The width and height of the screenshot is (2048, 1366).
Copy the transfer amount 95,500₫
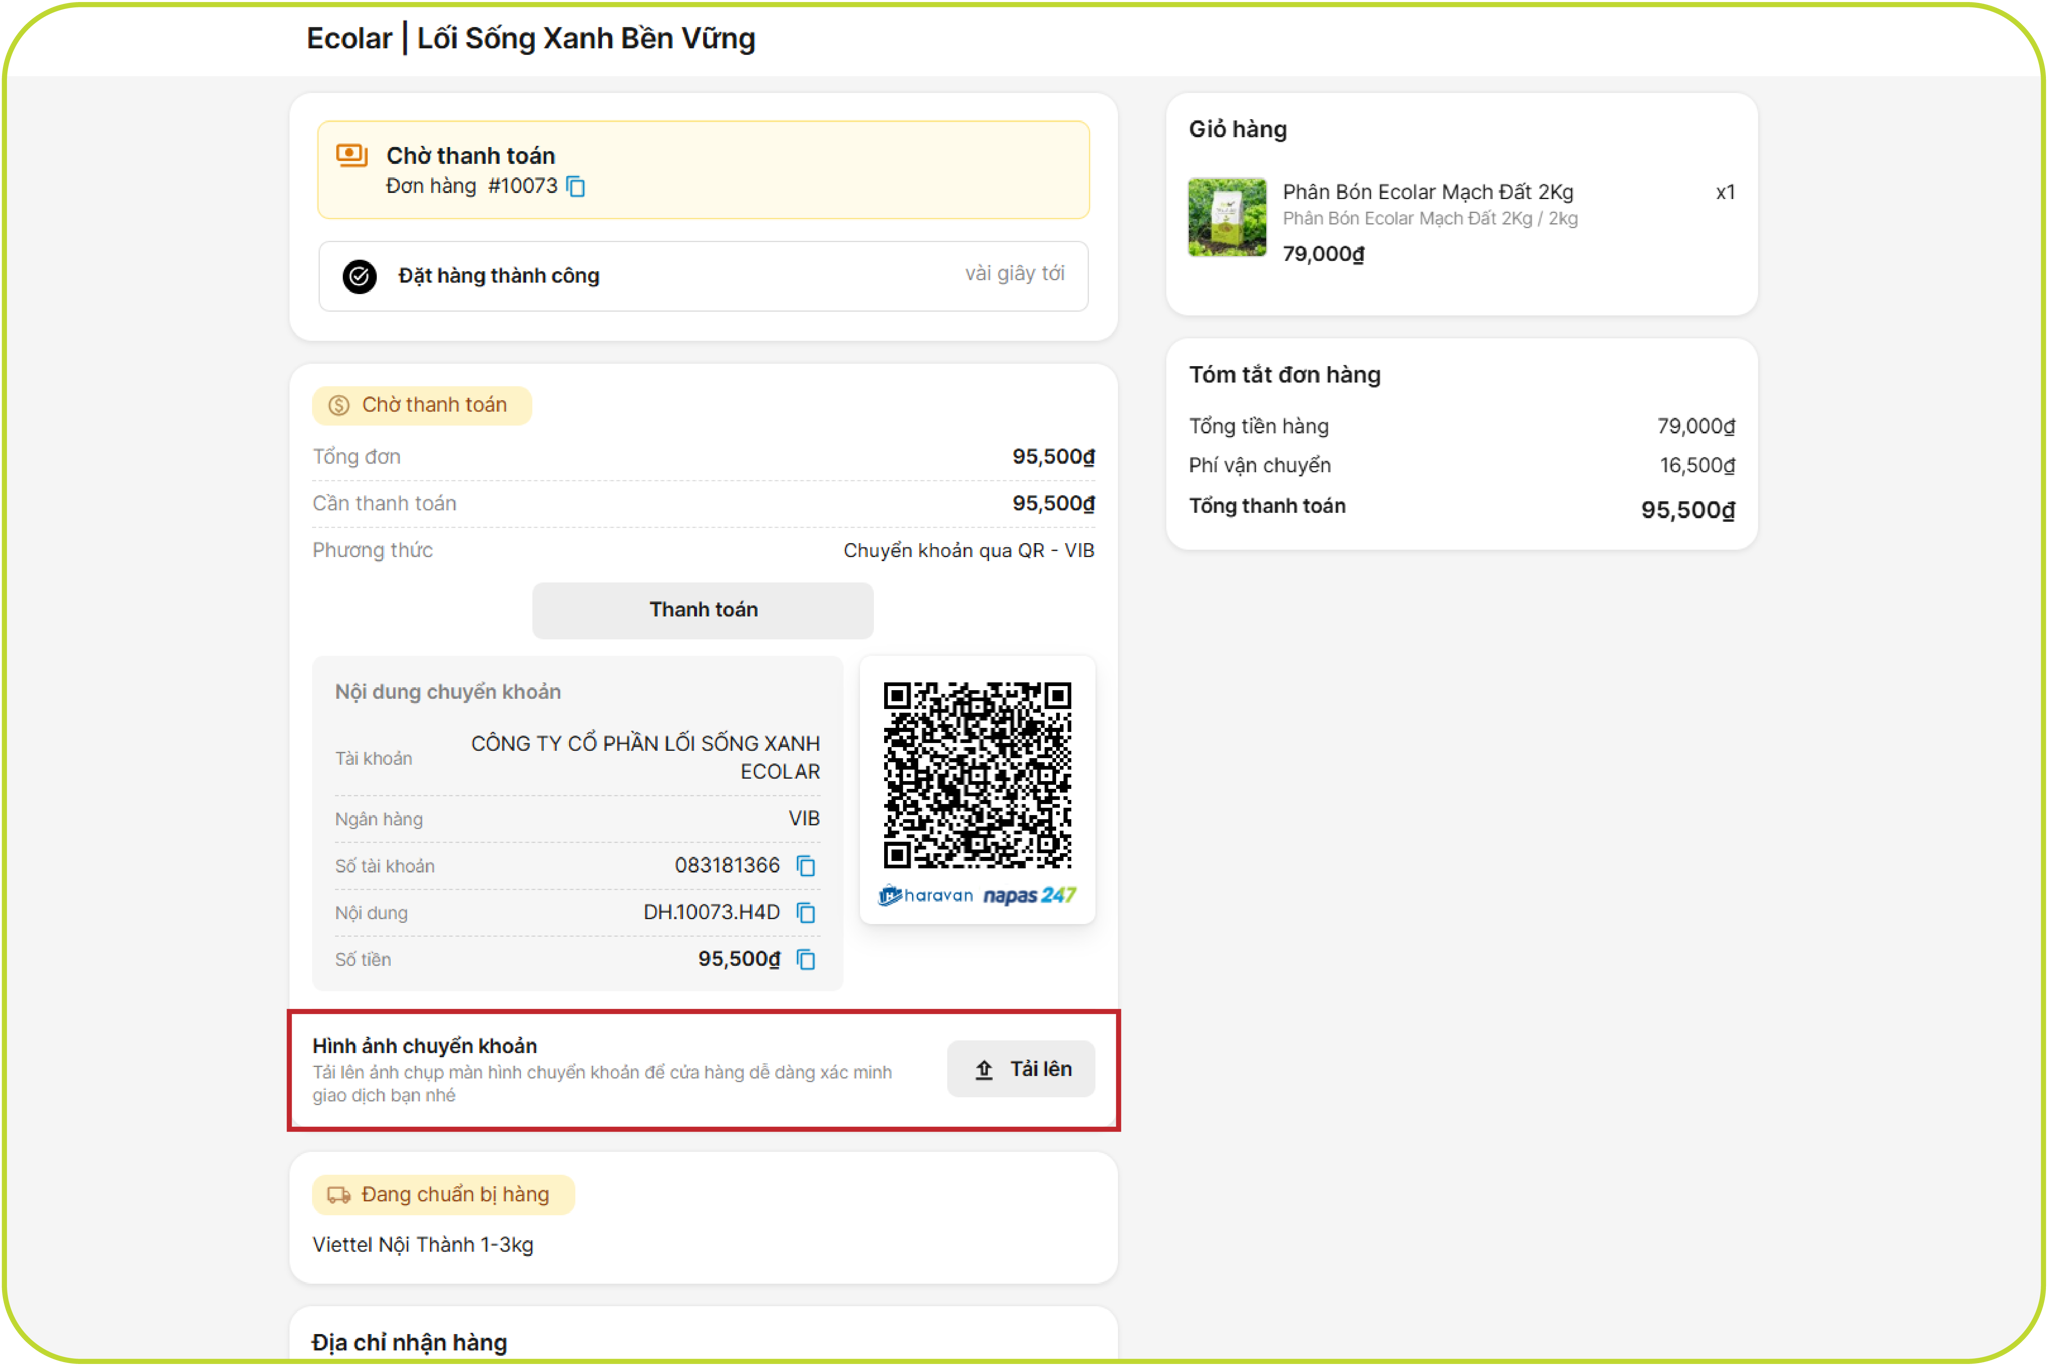pyautogui.click(x=806, y=960)
